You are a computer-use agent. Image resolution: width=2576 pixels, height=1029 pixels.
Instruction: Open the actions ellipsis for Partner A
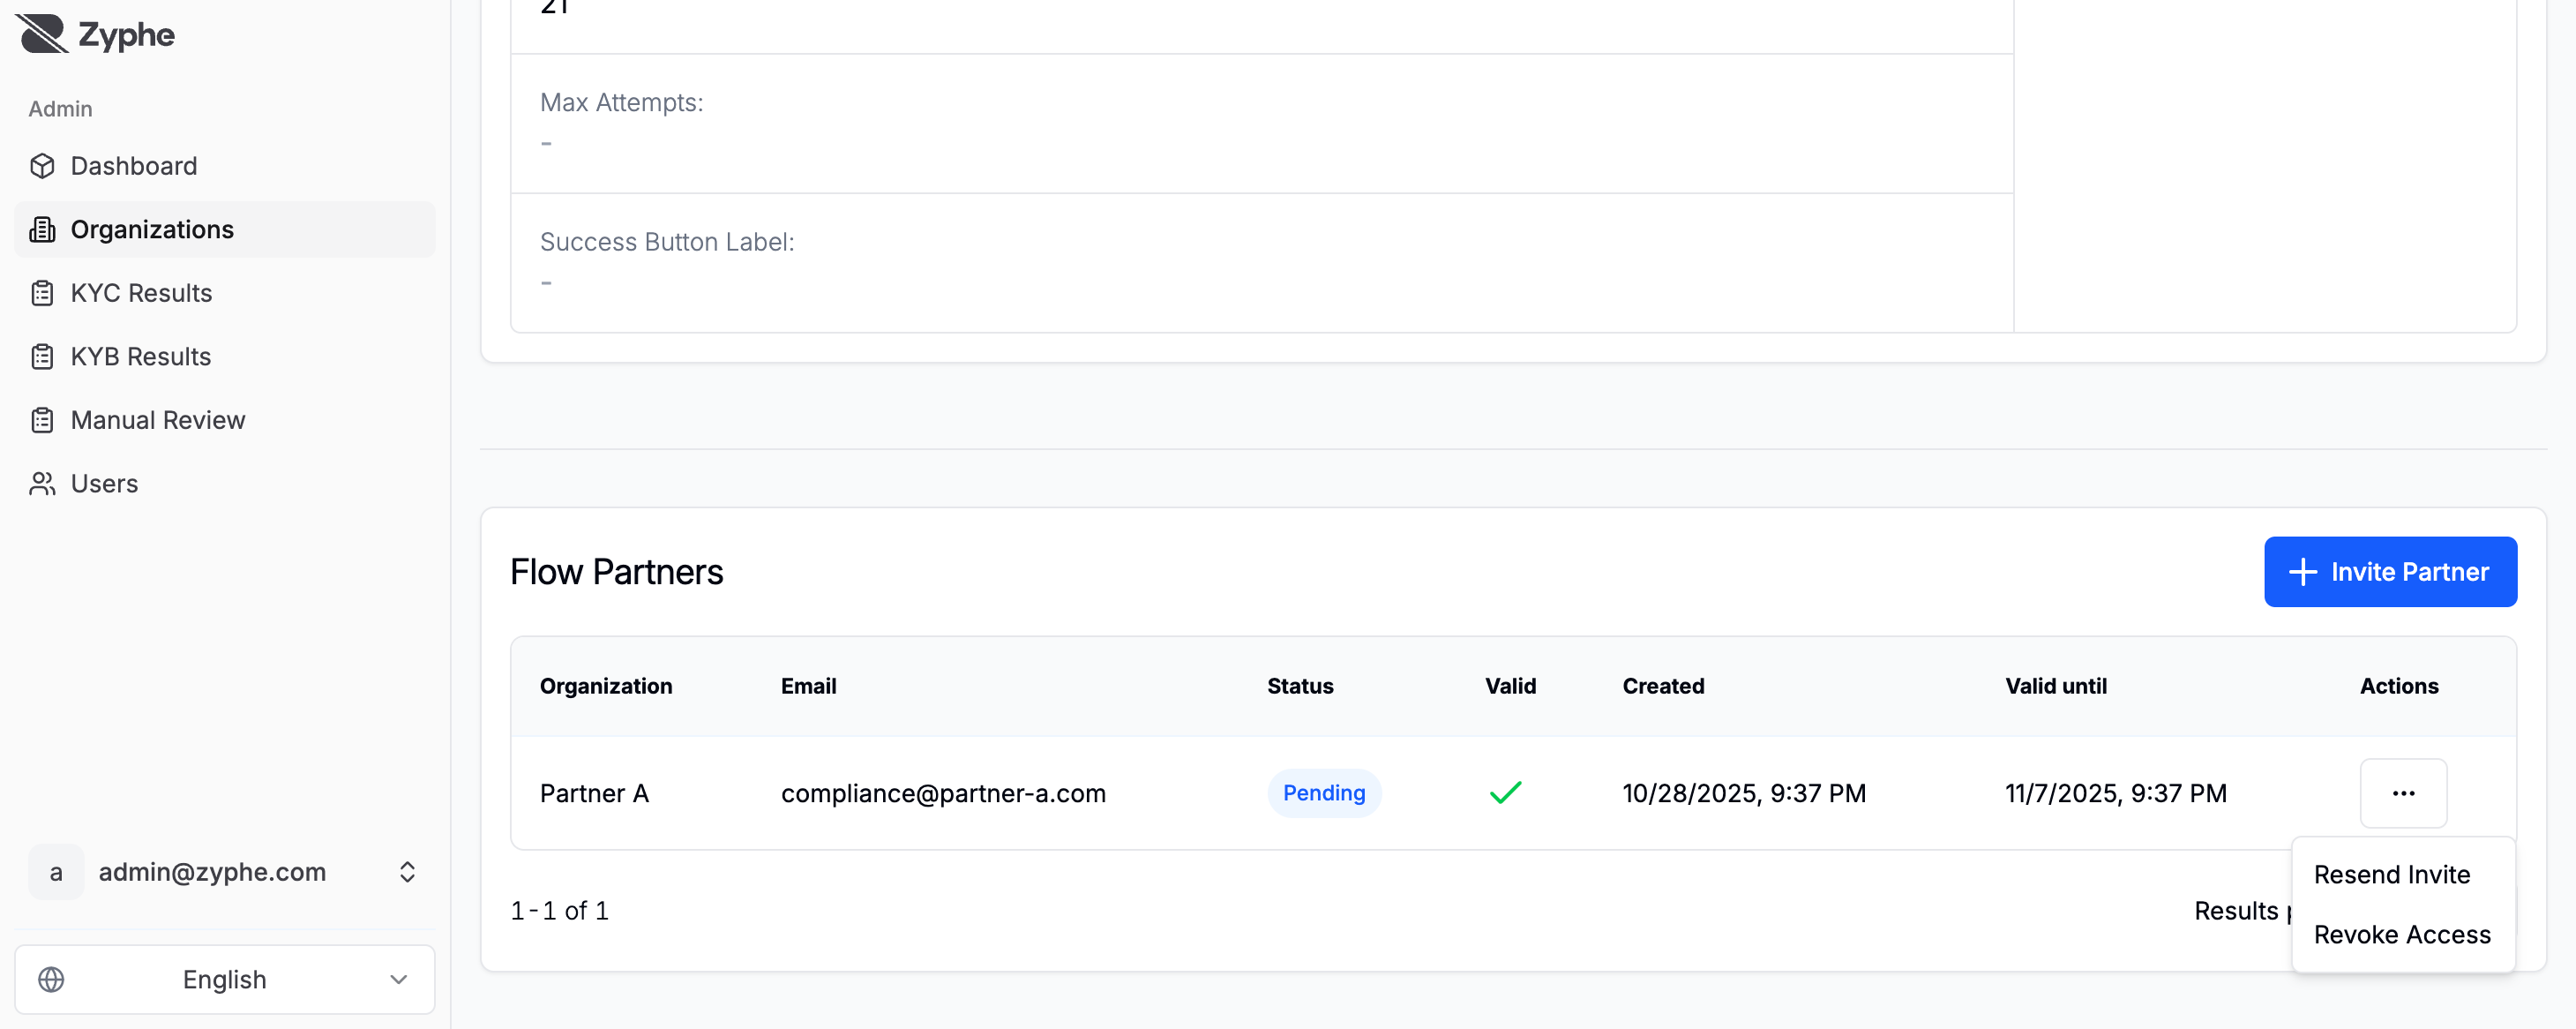[2404, 793]
